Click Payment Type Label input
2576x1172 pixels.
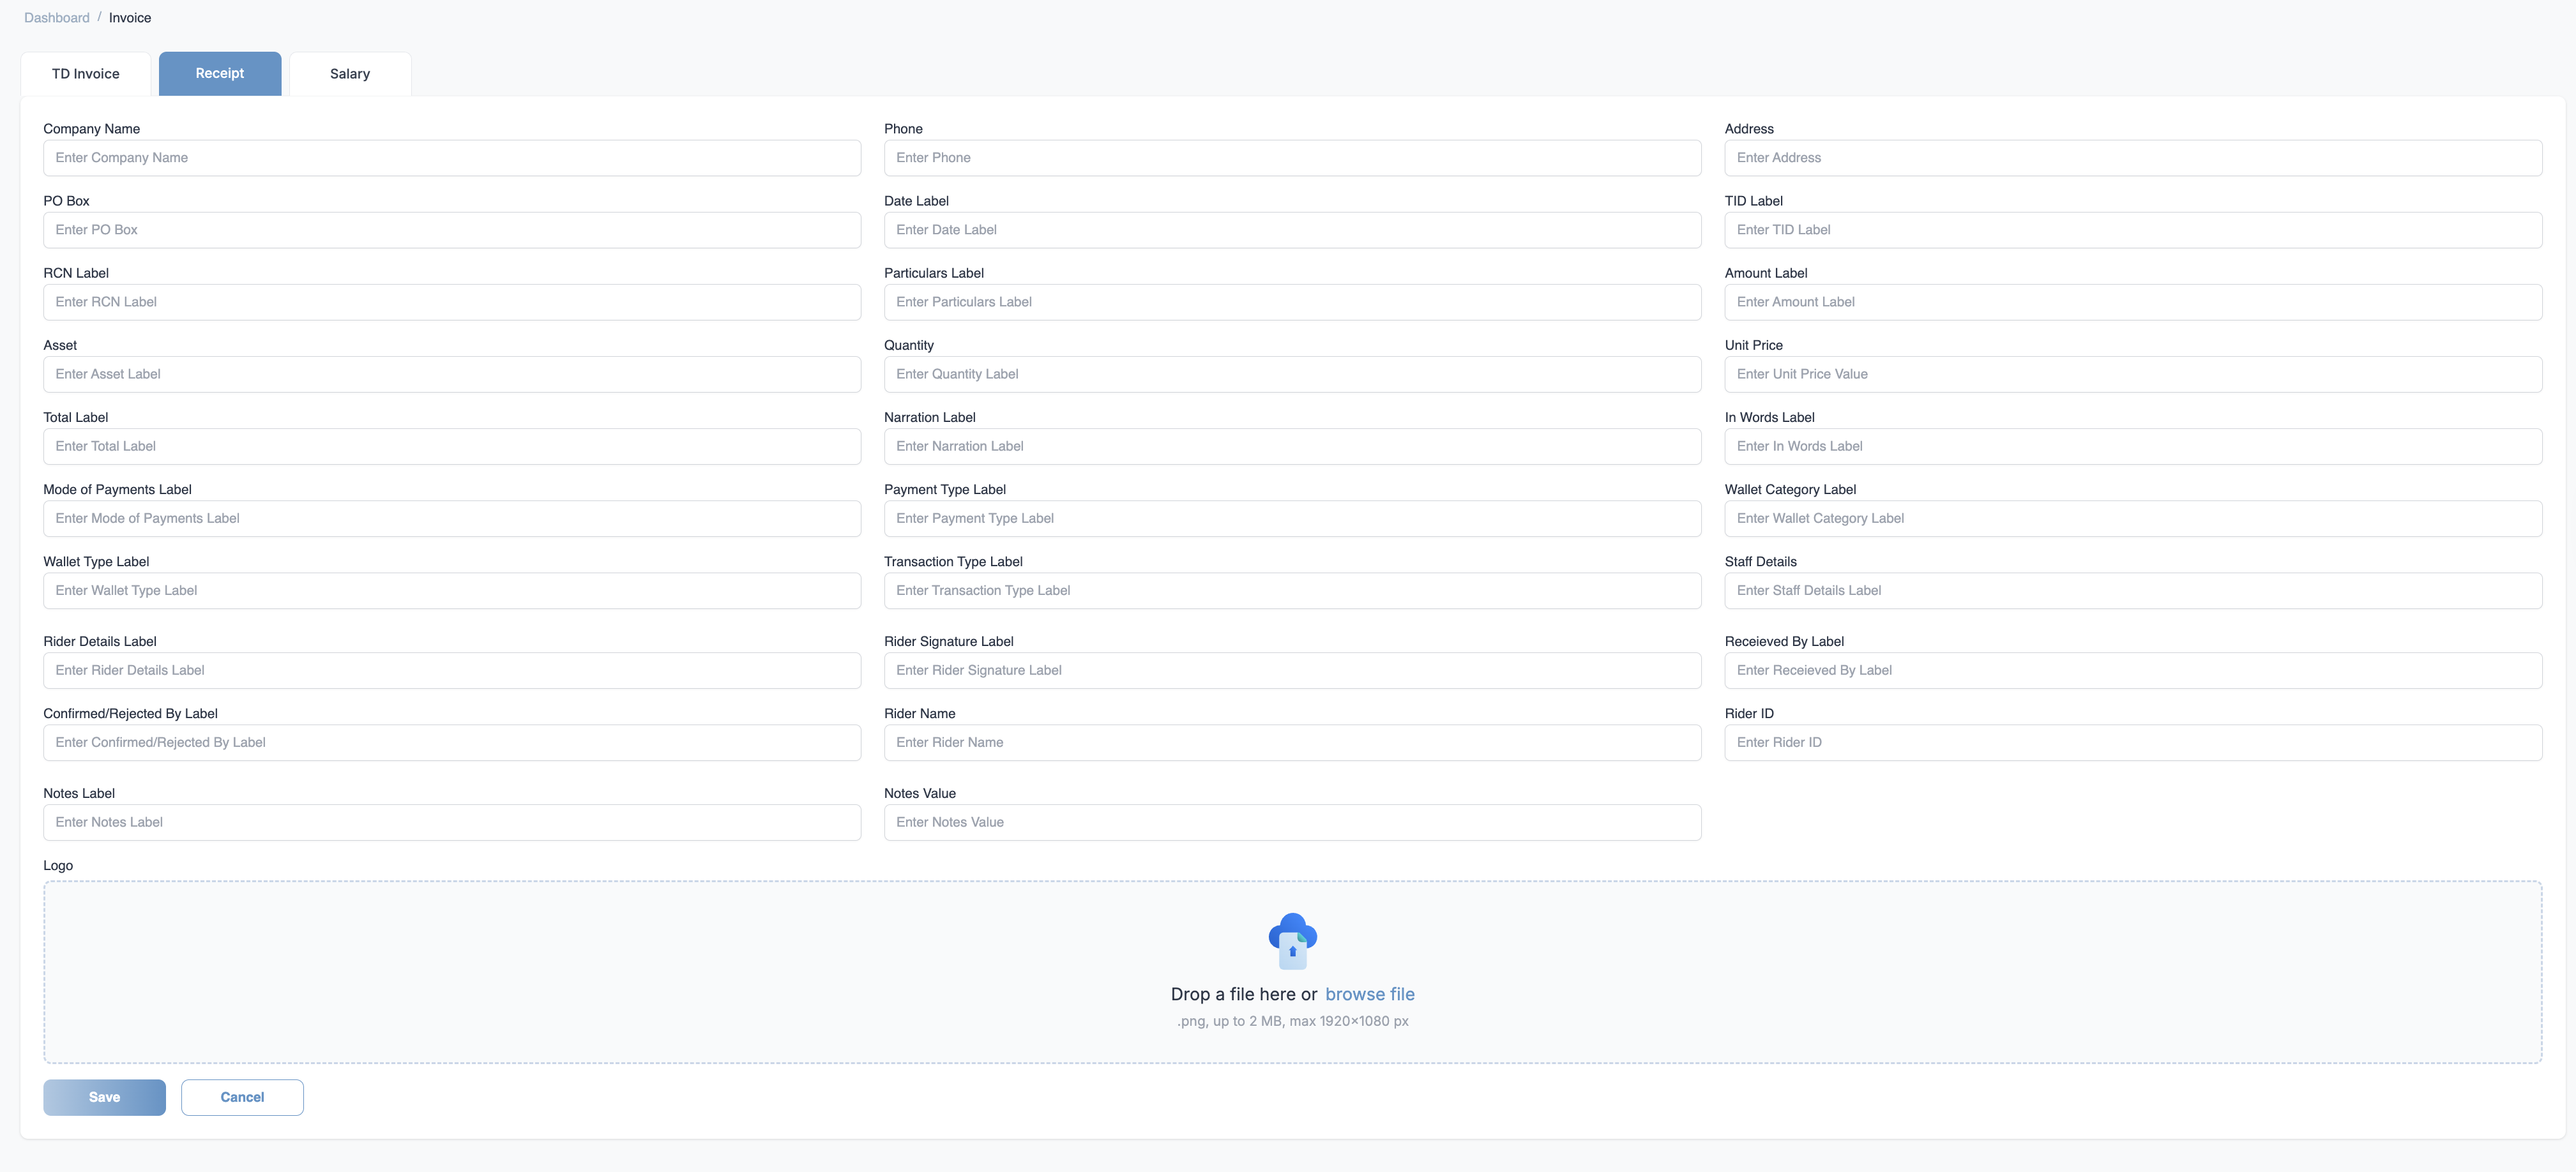pos(1292,518)
